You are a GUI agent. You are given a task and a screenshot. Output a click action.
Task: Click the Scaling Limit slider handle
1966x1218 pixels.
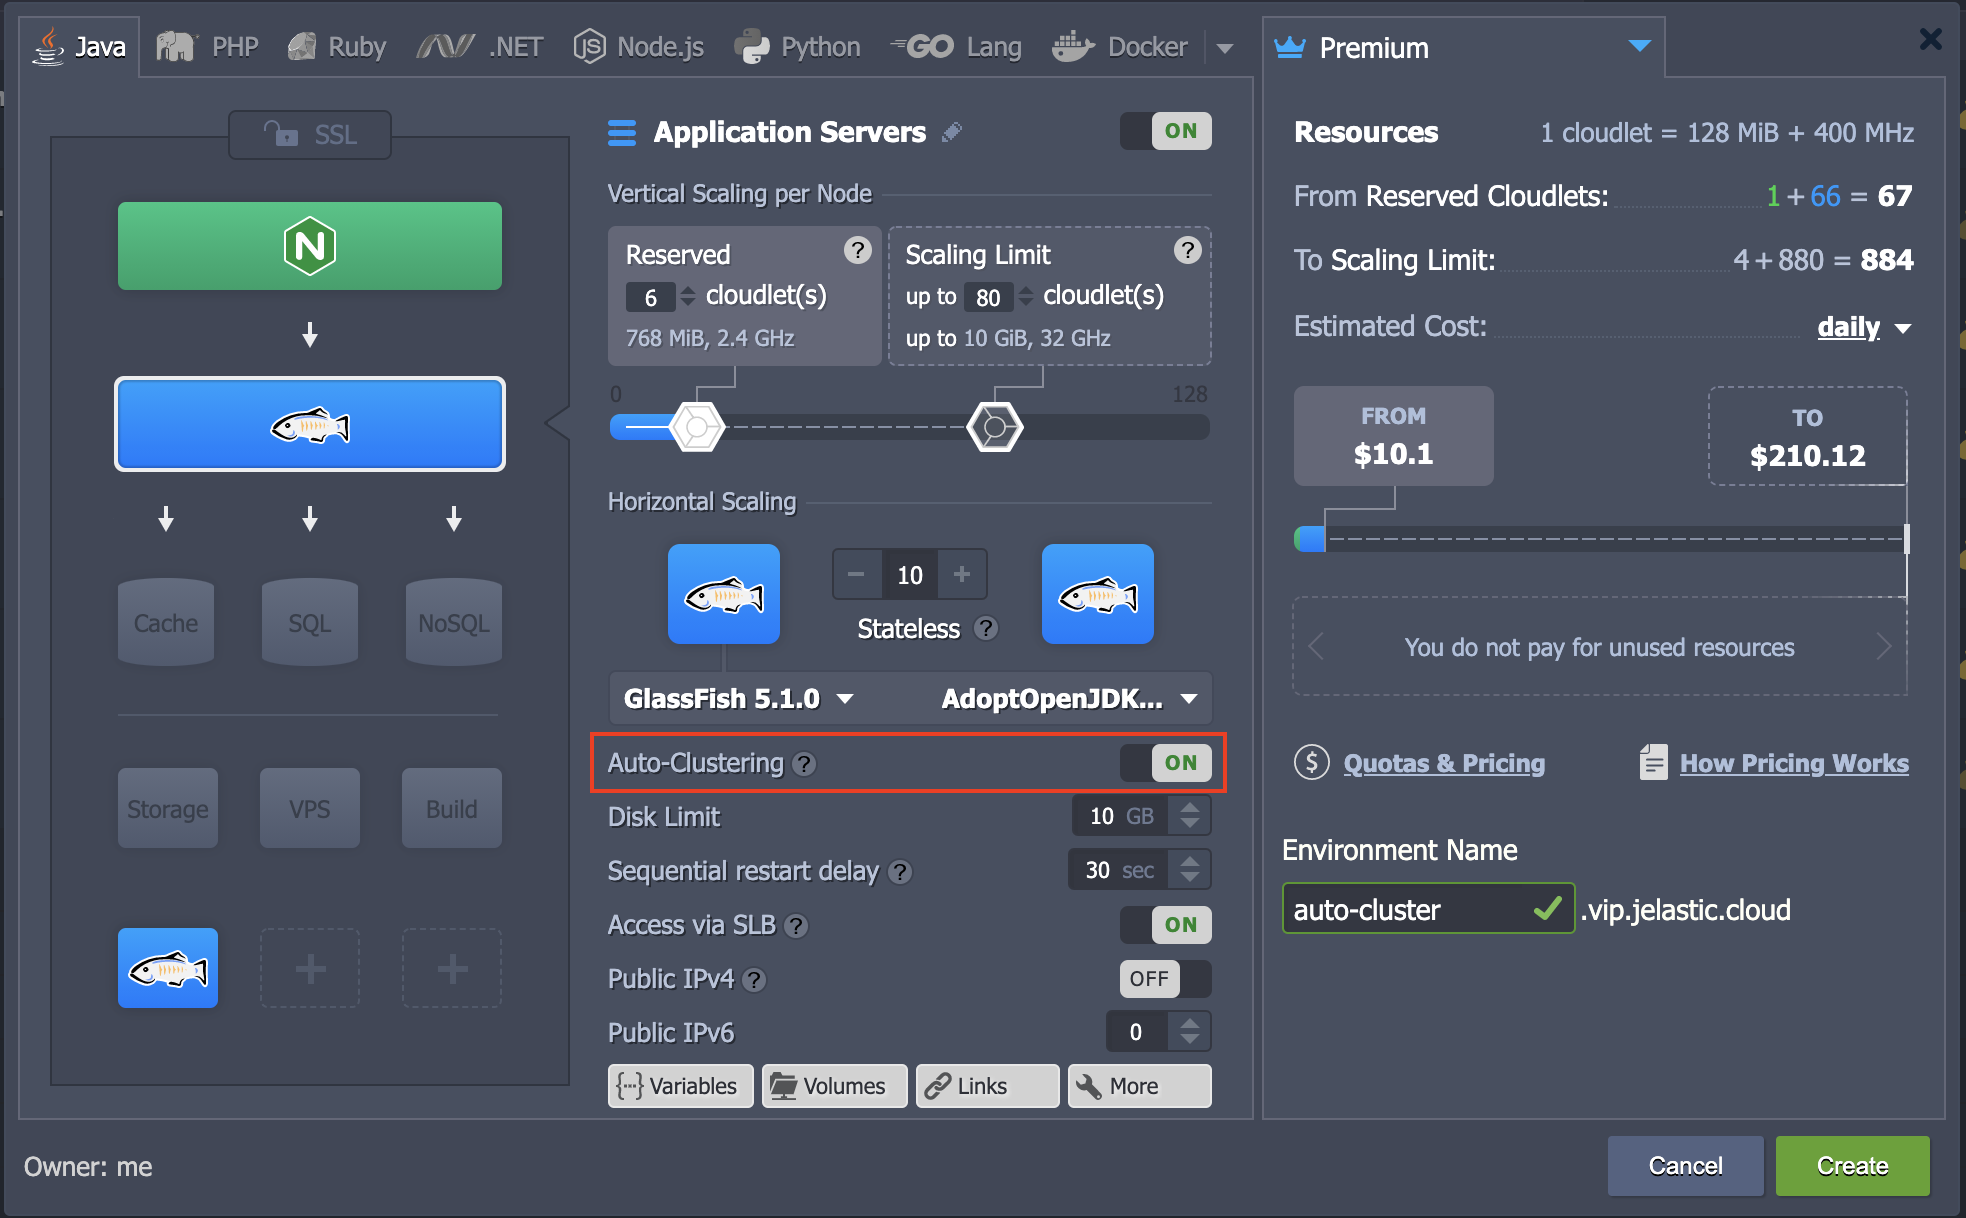tap(995, 427)
